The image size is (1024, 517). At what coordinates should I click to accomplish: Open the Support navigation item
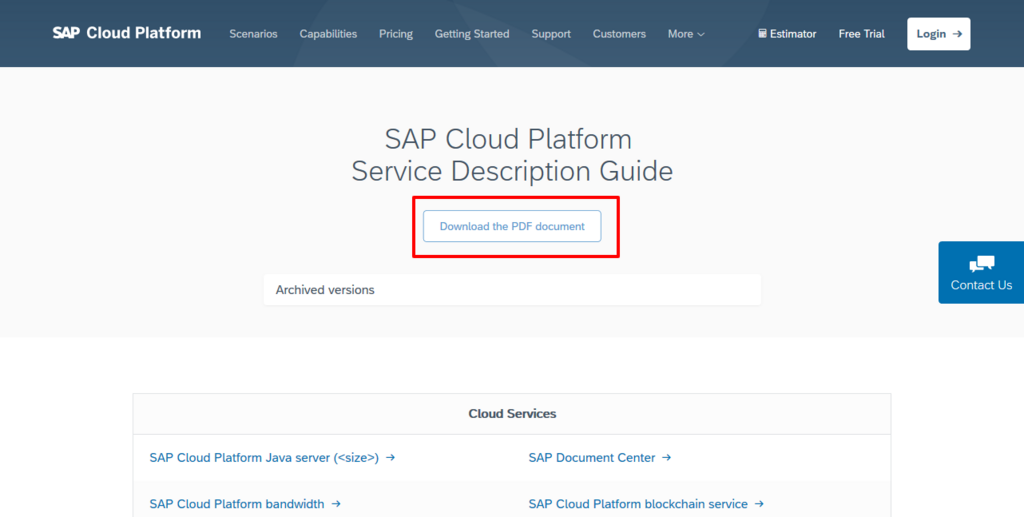coord(551,34)
